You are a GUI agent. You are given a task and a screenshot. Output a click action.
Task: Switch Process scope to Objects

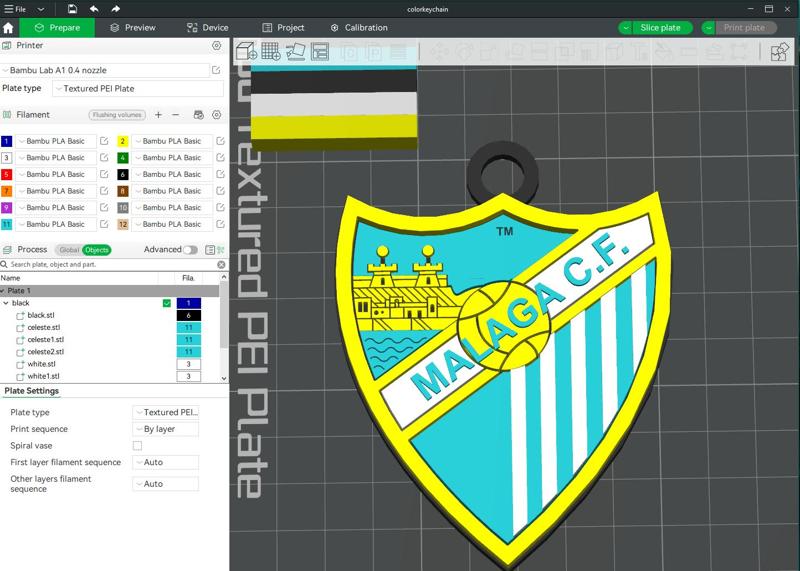(96, 250)
